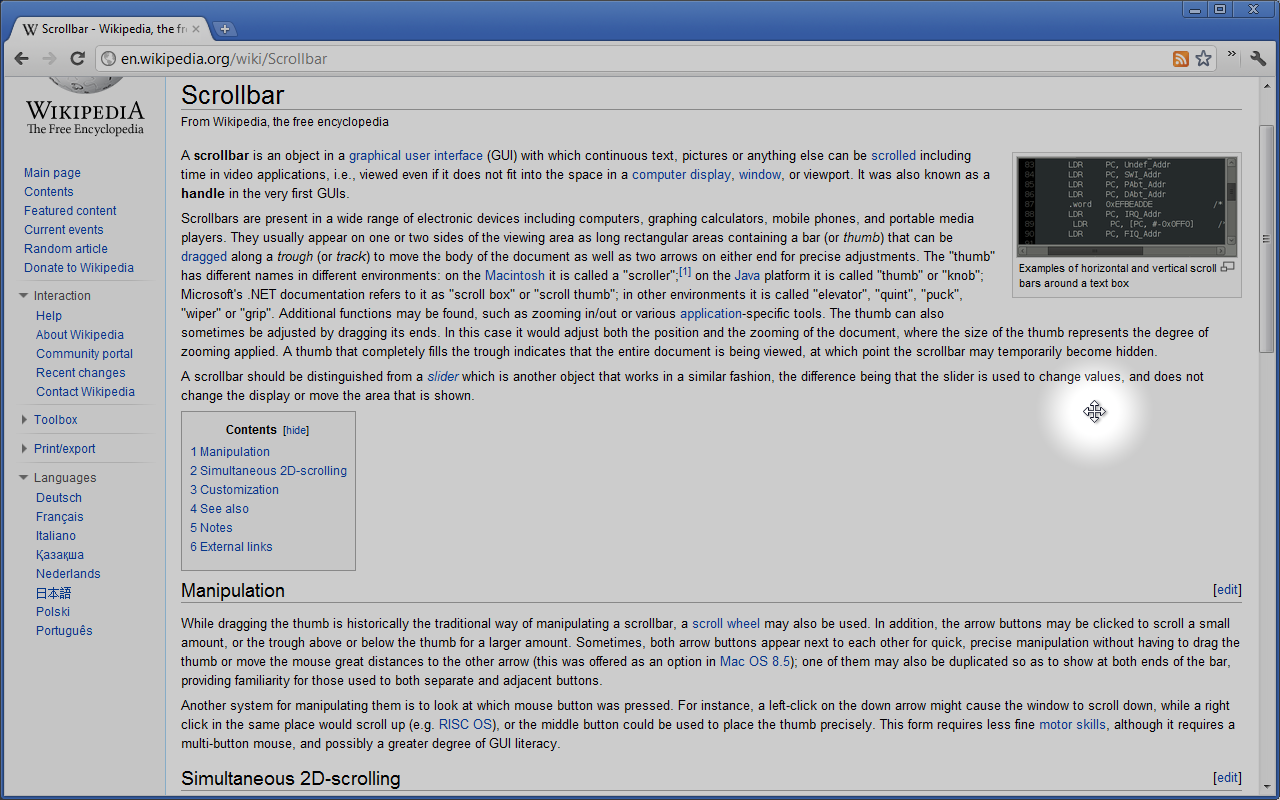1280x800 pixels.
Task: Click the Wikipedia logo
Action: tap(85, 108)
